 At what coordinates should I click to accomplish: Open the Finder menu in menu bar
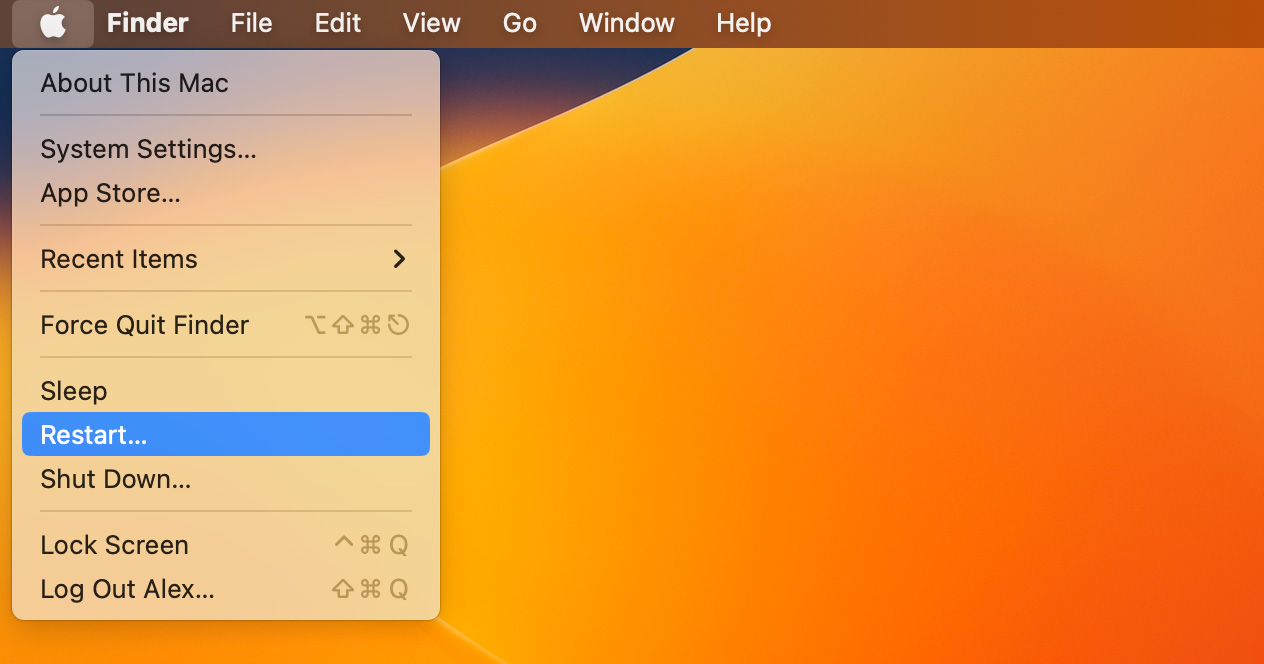[x=148, y=23]
